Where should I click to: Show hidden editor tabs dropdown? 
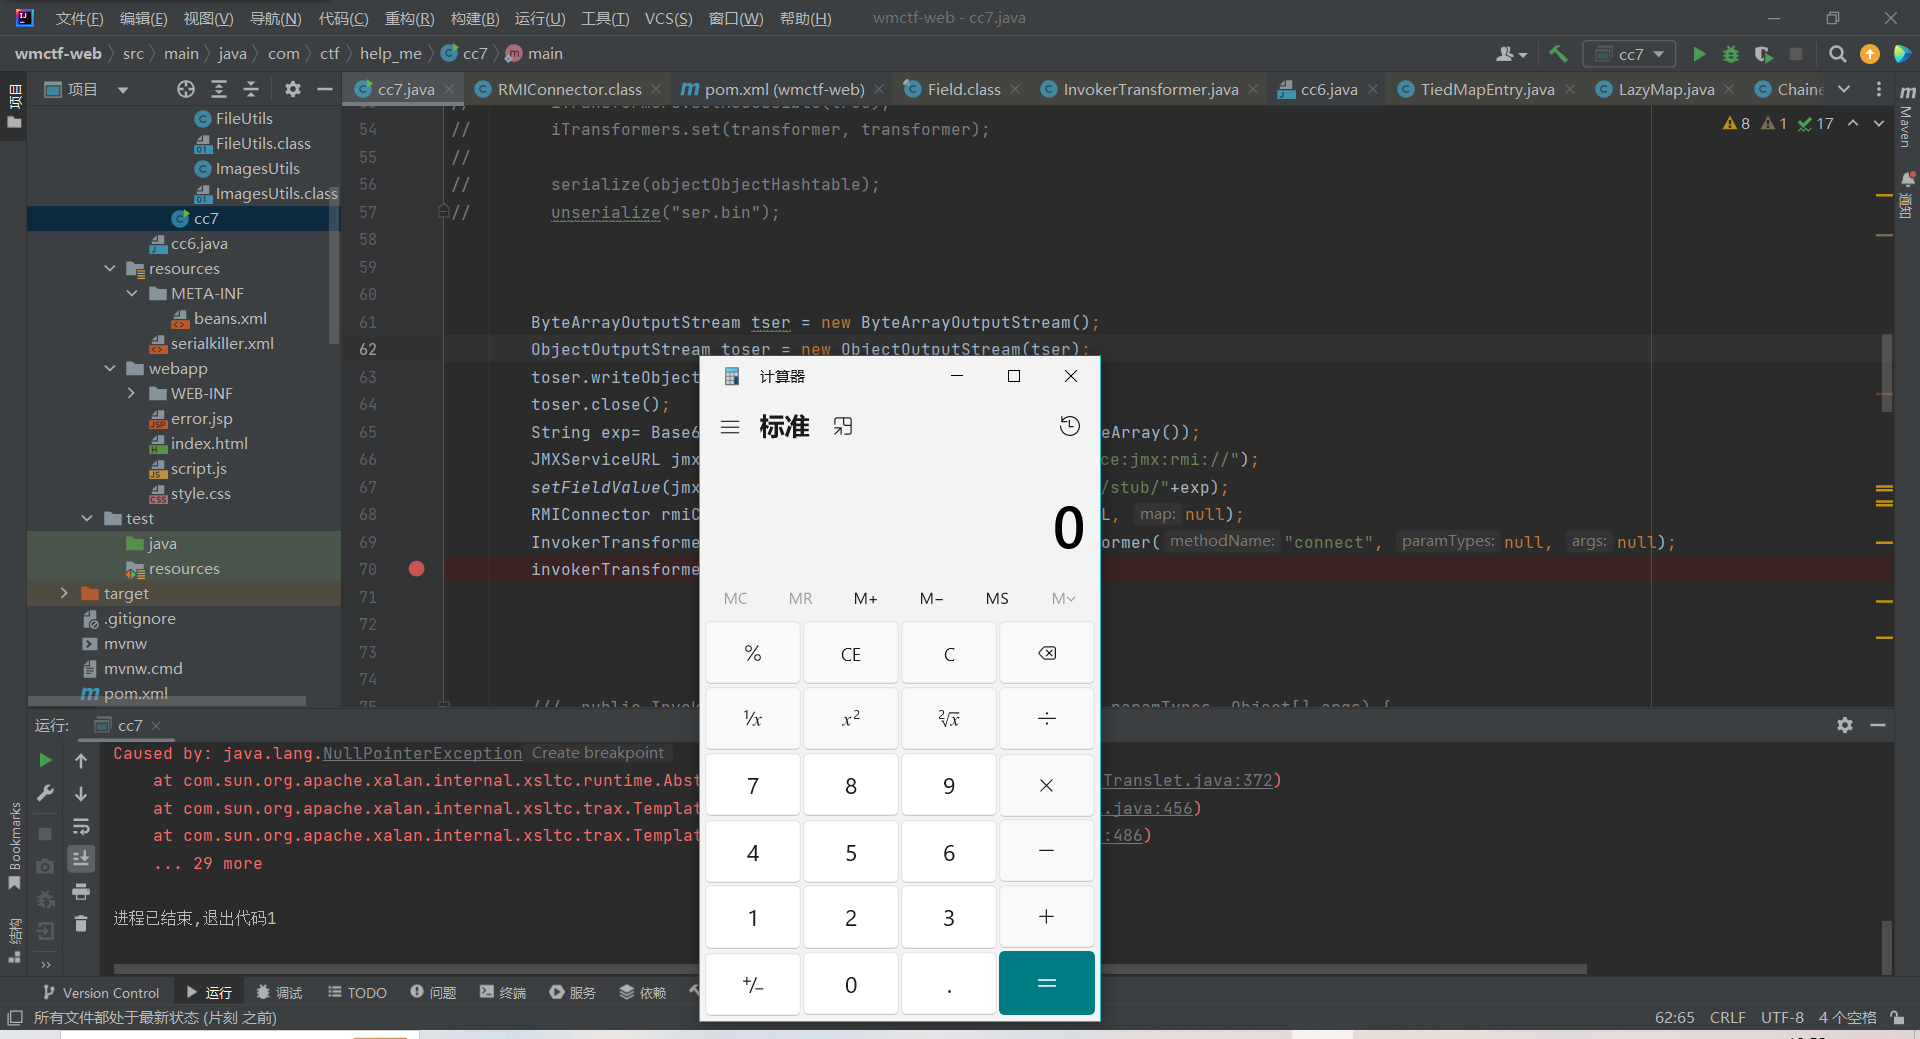(1844, 89)
